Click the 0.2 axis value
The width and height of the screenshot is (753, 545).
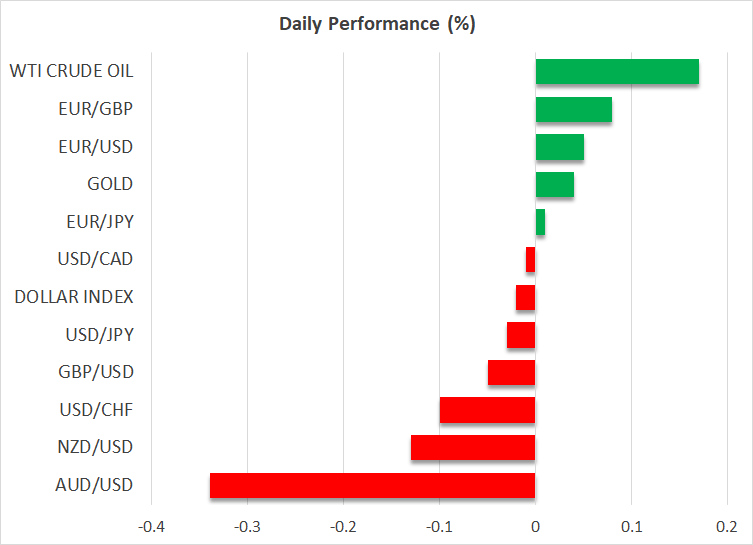point(726,526)
